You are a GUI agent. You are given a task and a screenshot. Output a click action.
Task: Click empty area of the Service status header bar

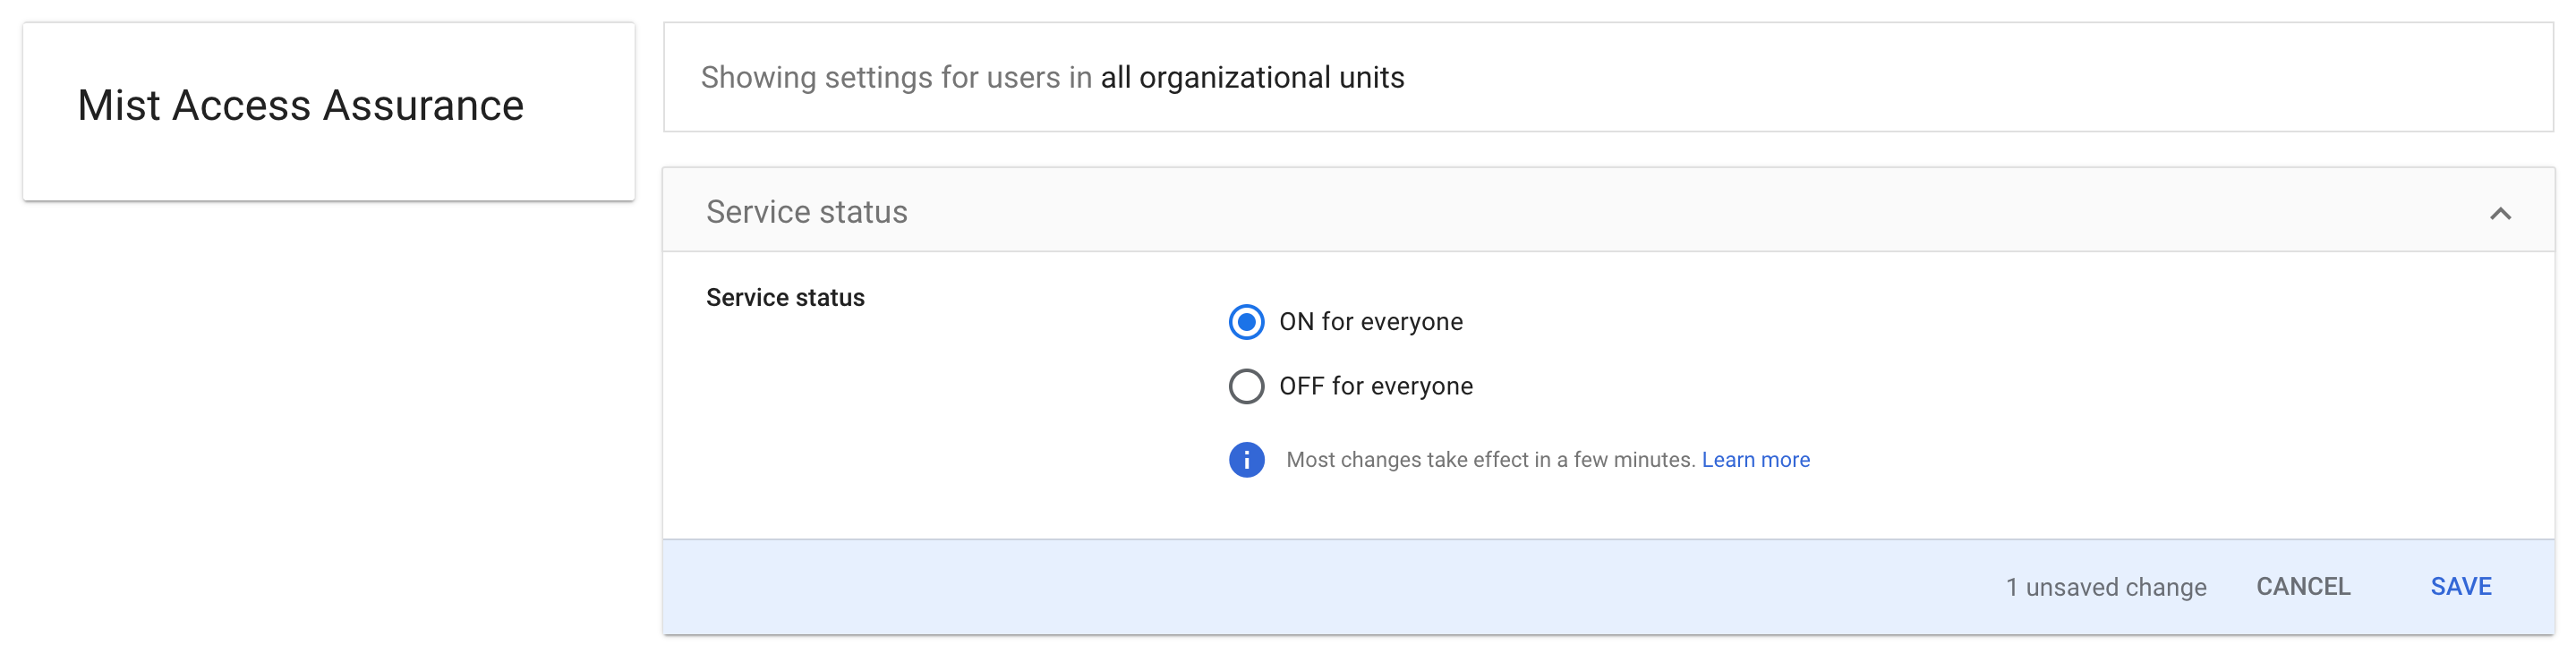click(1600, 212)
